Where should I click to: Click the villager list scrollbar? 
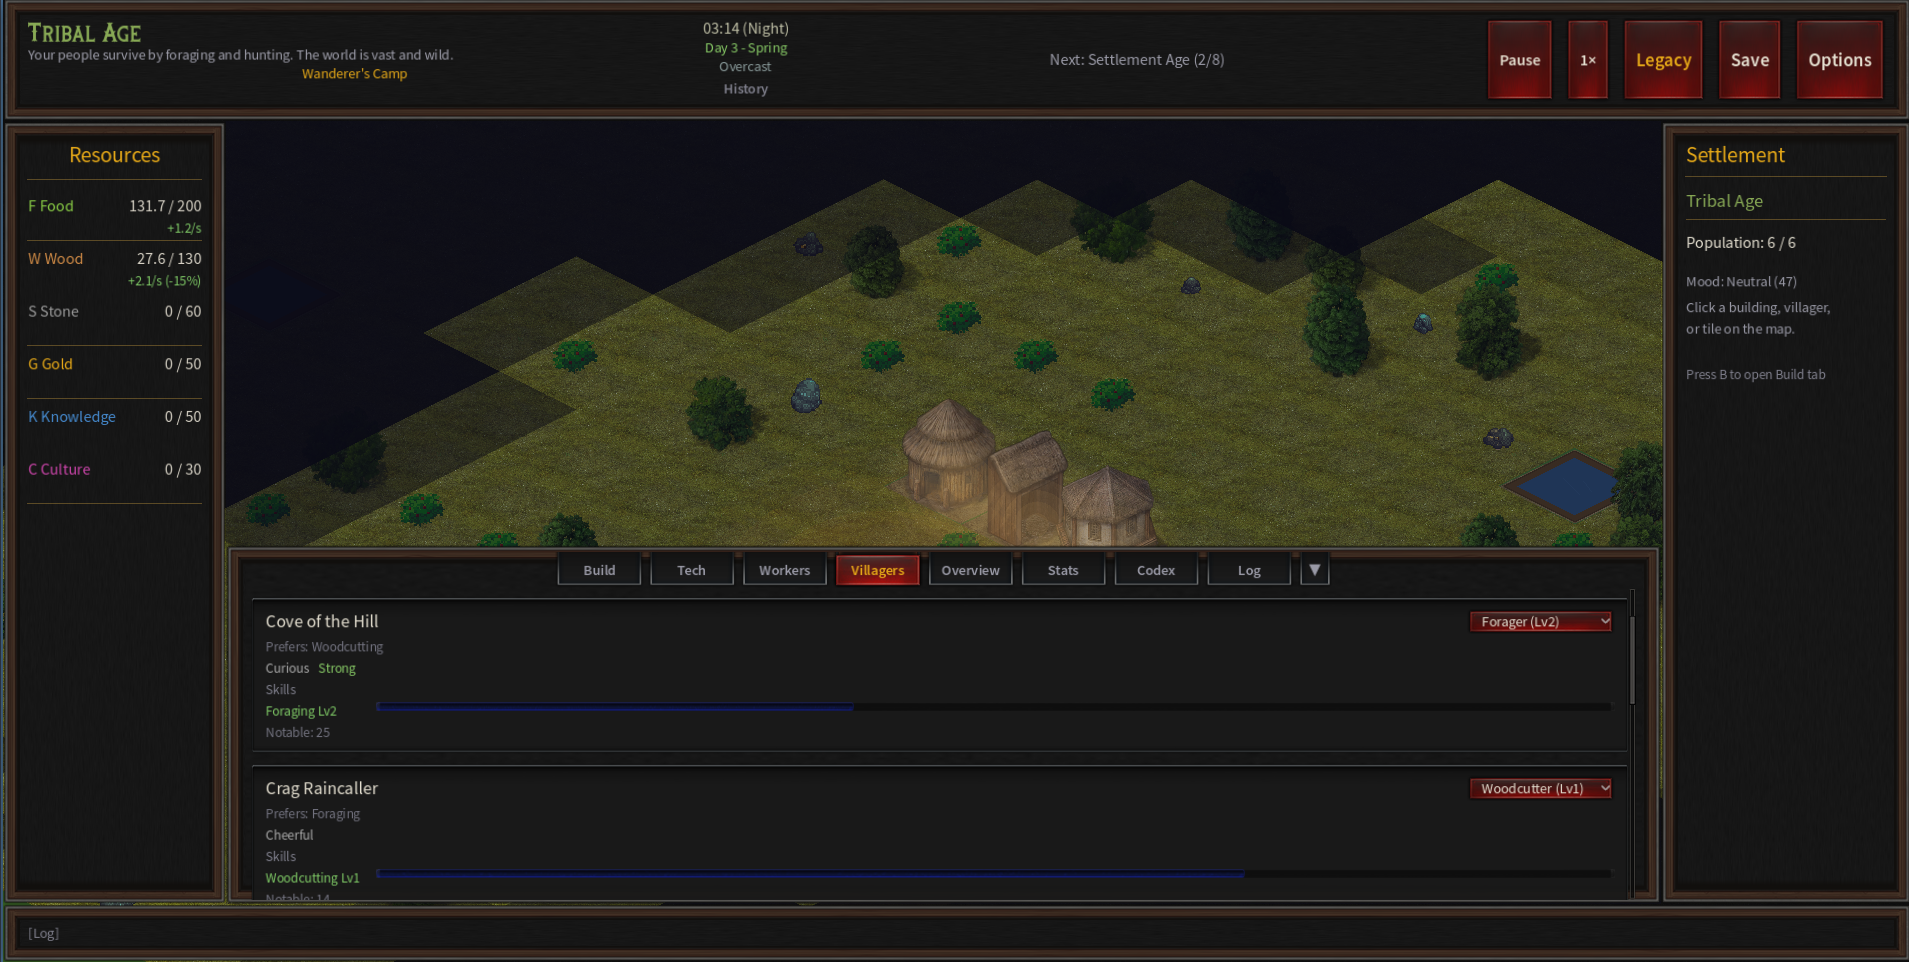coord(1632,660)
